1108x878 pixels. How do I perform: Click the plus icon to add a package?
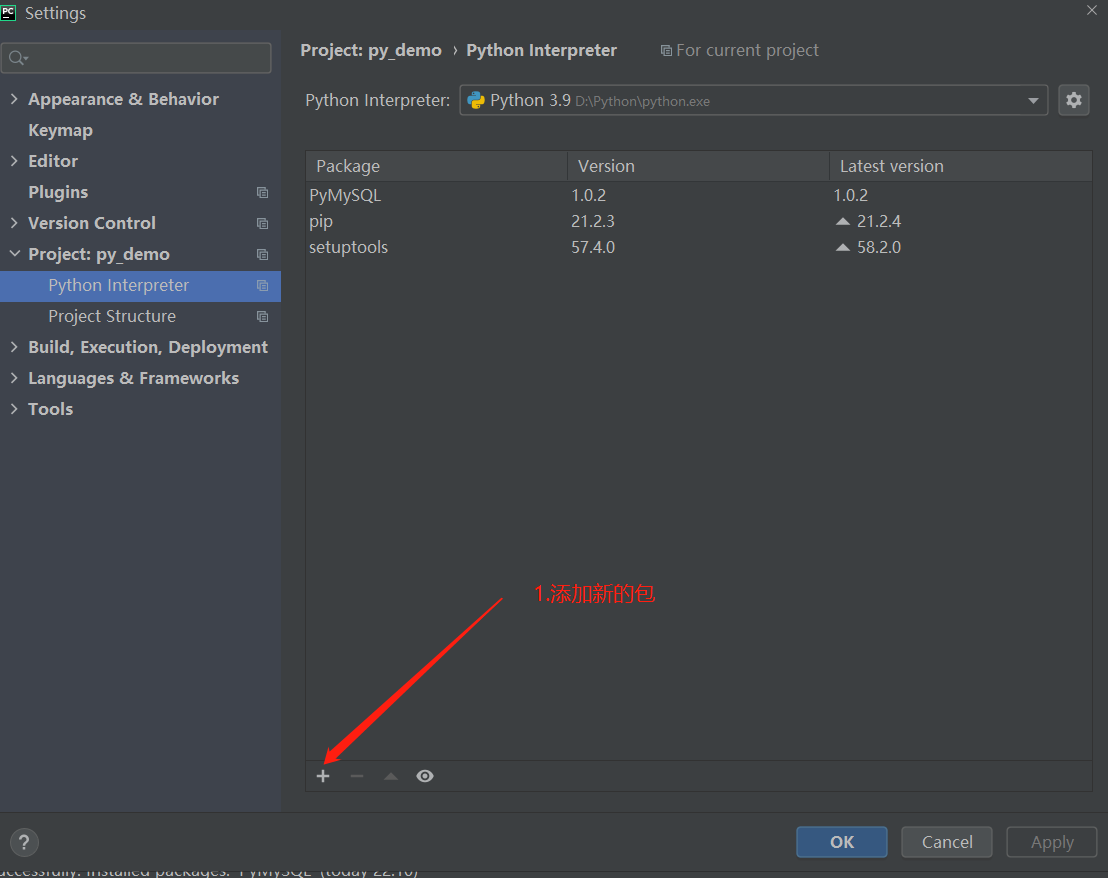323,776
